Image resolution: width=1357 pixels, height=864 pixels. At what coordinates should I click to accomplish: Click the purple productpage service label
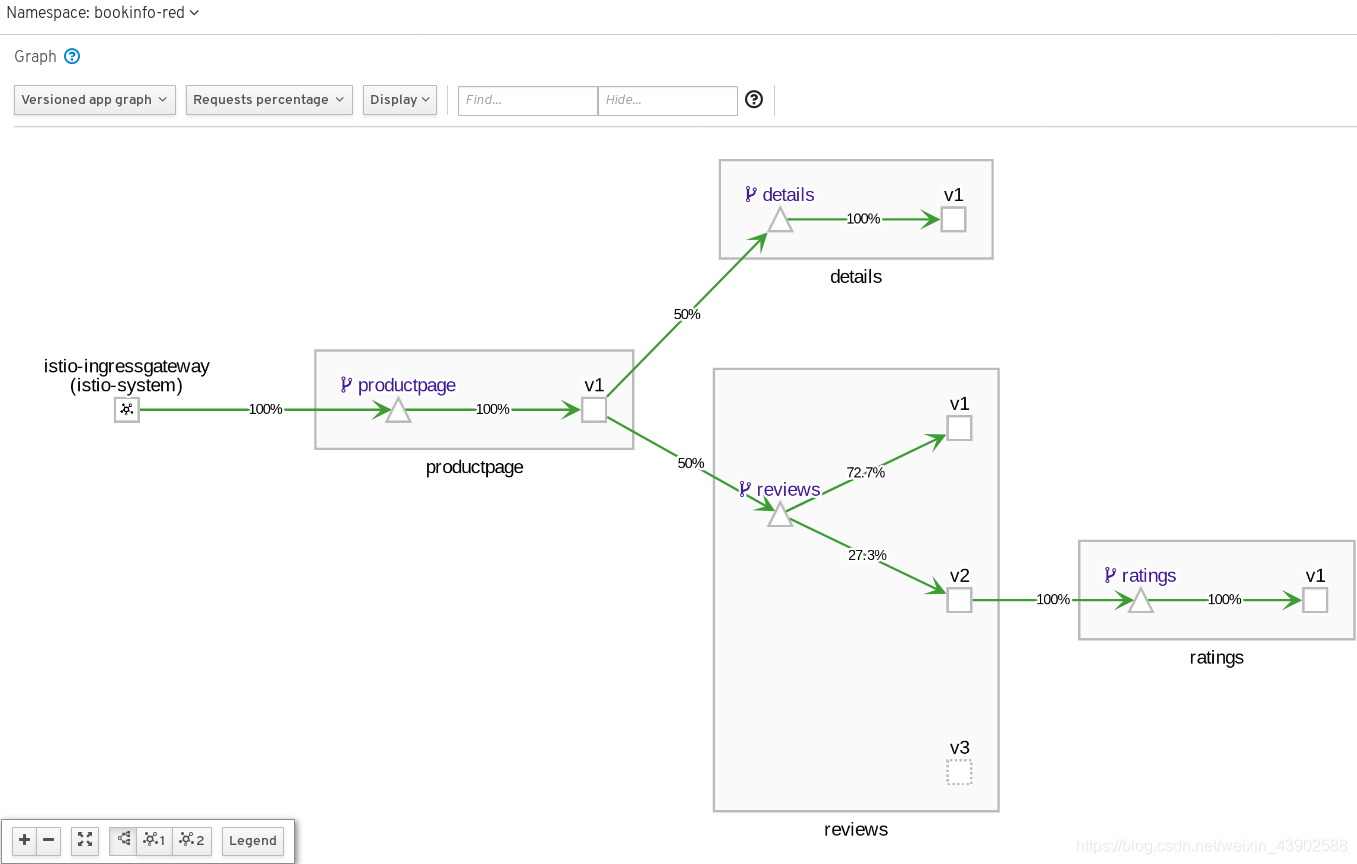coord(407,385)
